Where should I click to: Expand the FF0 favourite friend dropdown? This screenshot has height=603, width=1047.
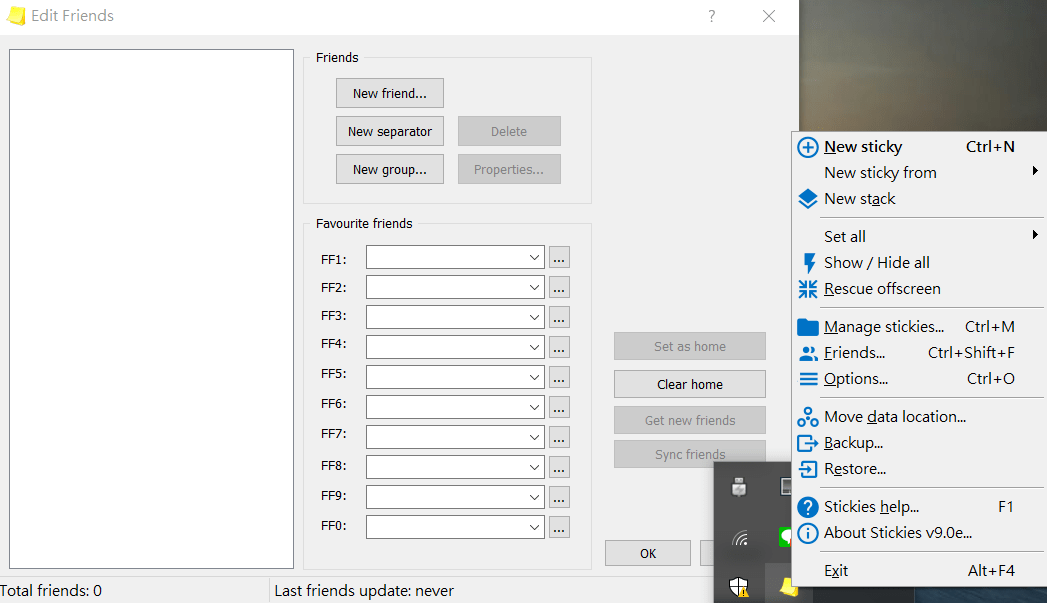pyautogui.click(x=534, y=527)
